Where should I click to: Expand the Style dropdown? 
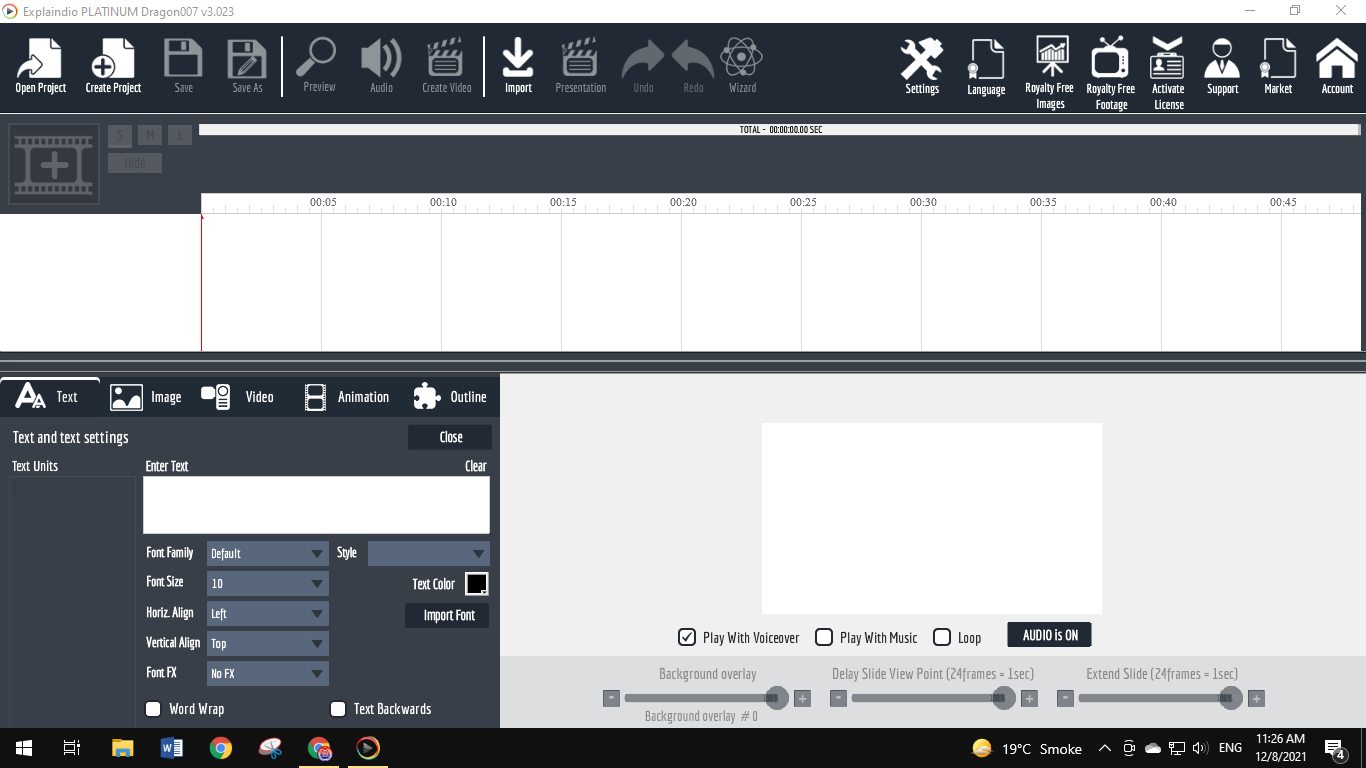(x=429, y=553)
